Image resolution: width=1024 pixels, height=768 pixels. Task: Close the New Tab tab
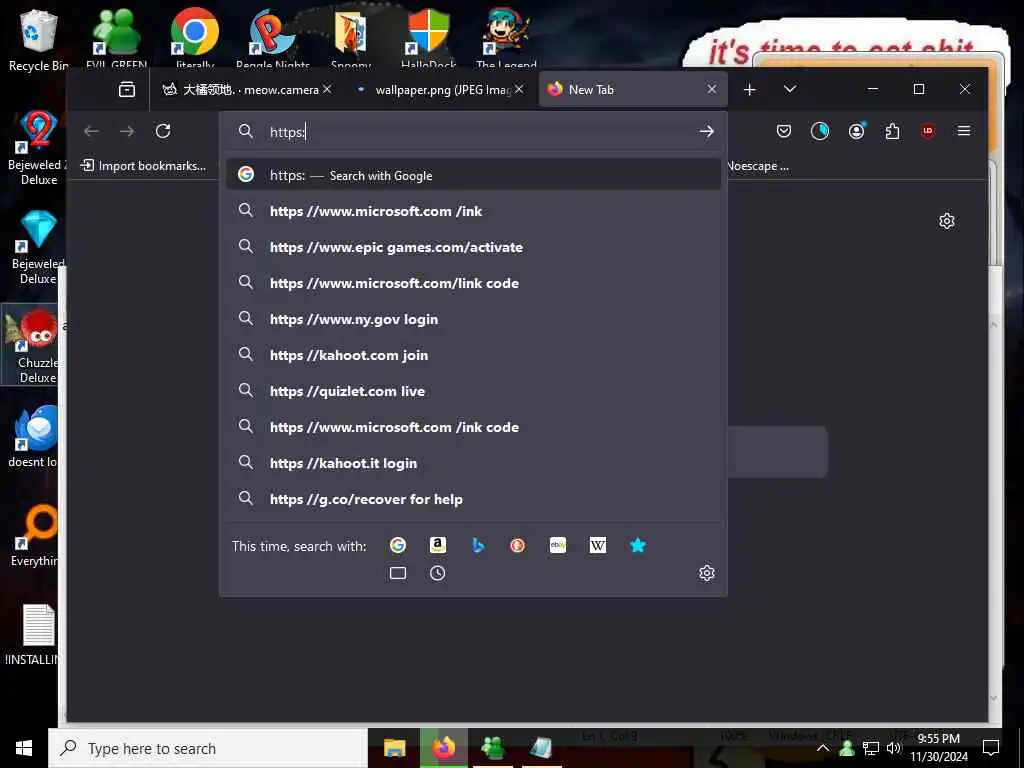[712, 89]
